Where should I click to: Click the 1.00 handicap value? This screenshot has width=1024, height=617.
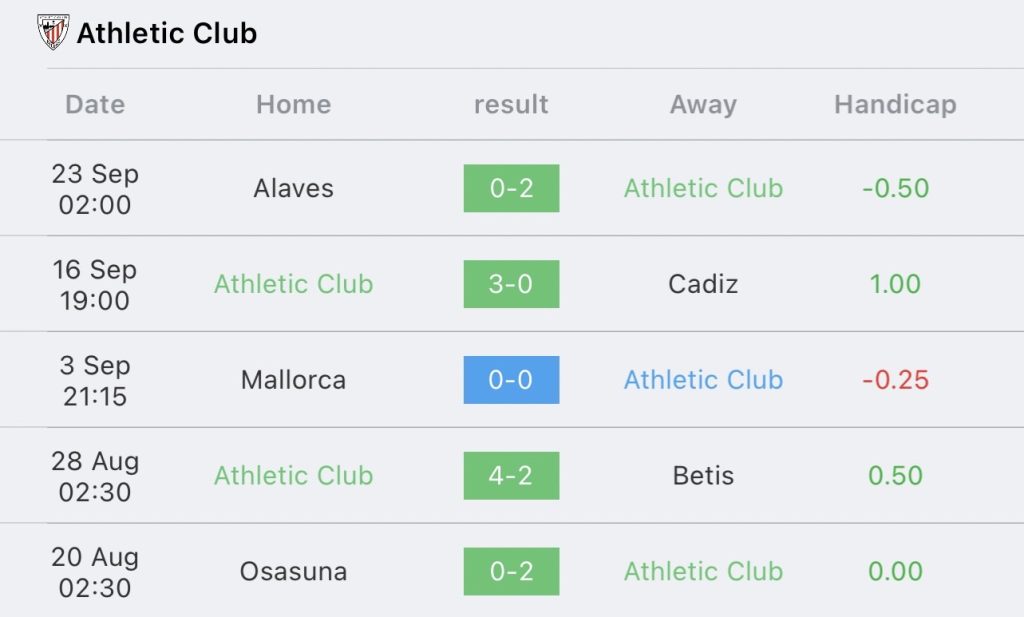pyautogui.click(x=895, y=284)
